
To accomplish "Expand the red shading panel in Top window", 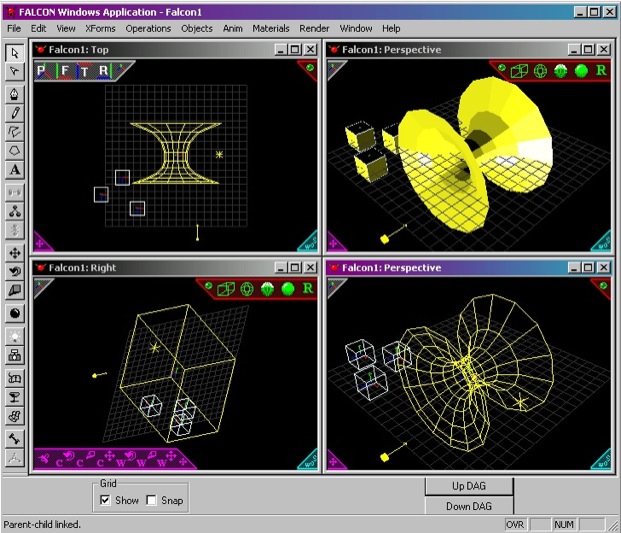I will pyautogui.click(x=309, y=69).
